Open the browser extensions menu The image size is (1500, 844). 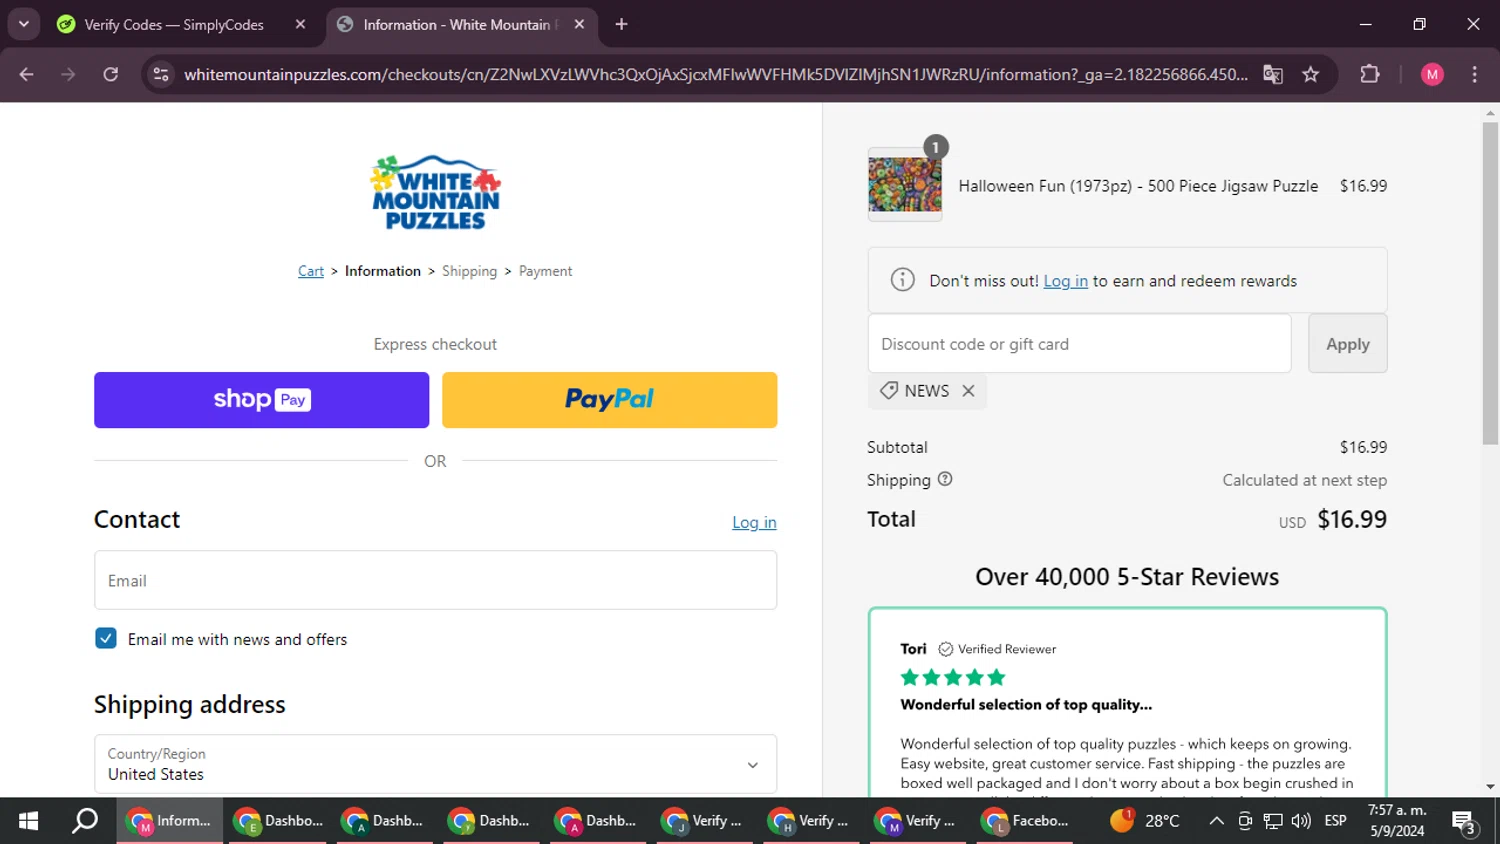click(1370, 74)
